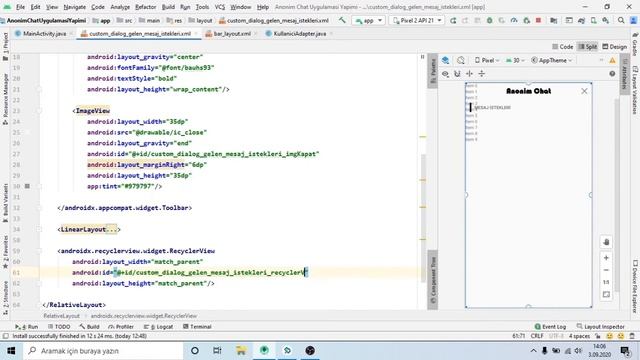Image resolution: width=640 pixels, height=360 pixels.
Task: Open the Palette side panel
Action: (x=433, y=72)
